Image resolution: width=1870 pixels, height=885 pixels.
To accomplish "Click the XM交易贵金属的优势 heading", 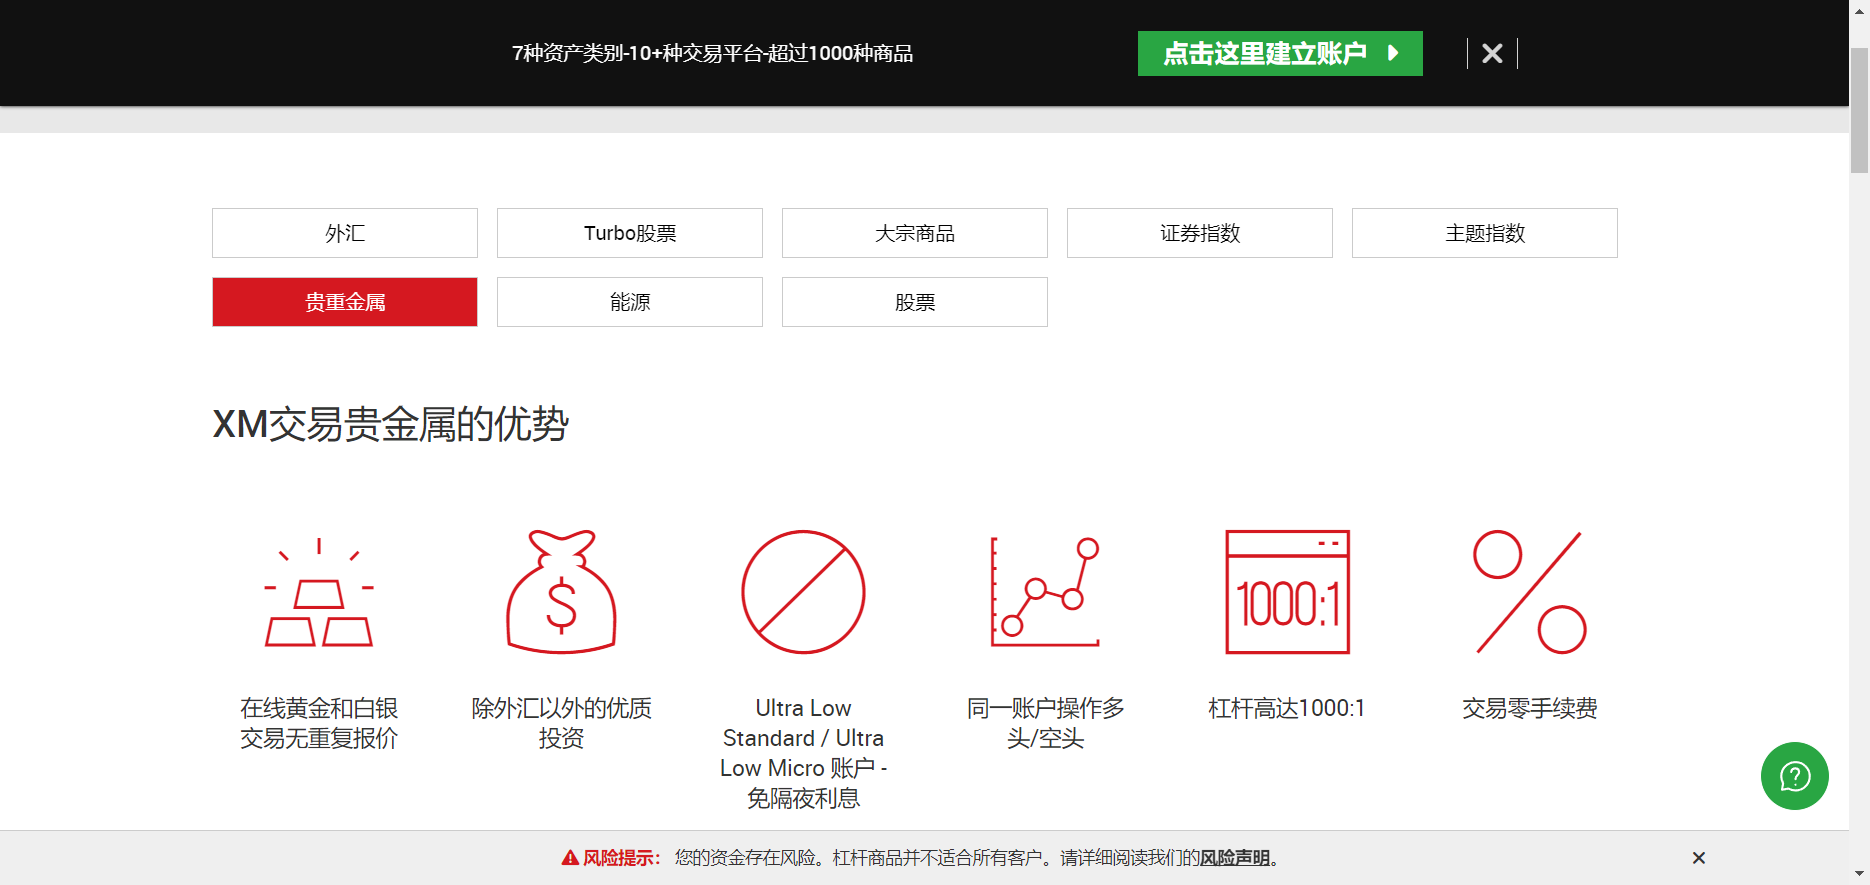I will tap(391, 424).
